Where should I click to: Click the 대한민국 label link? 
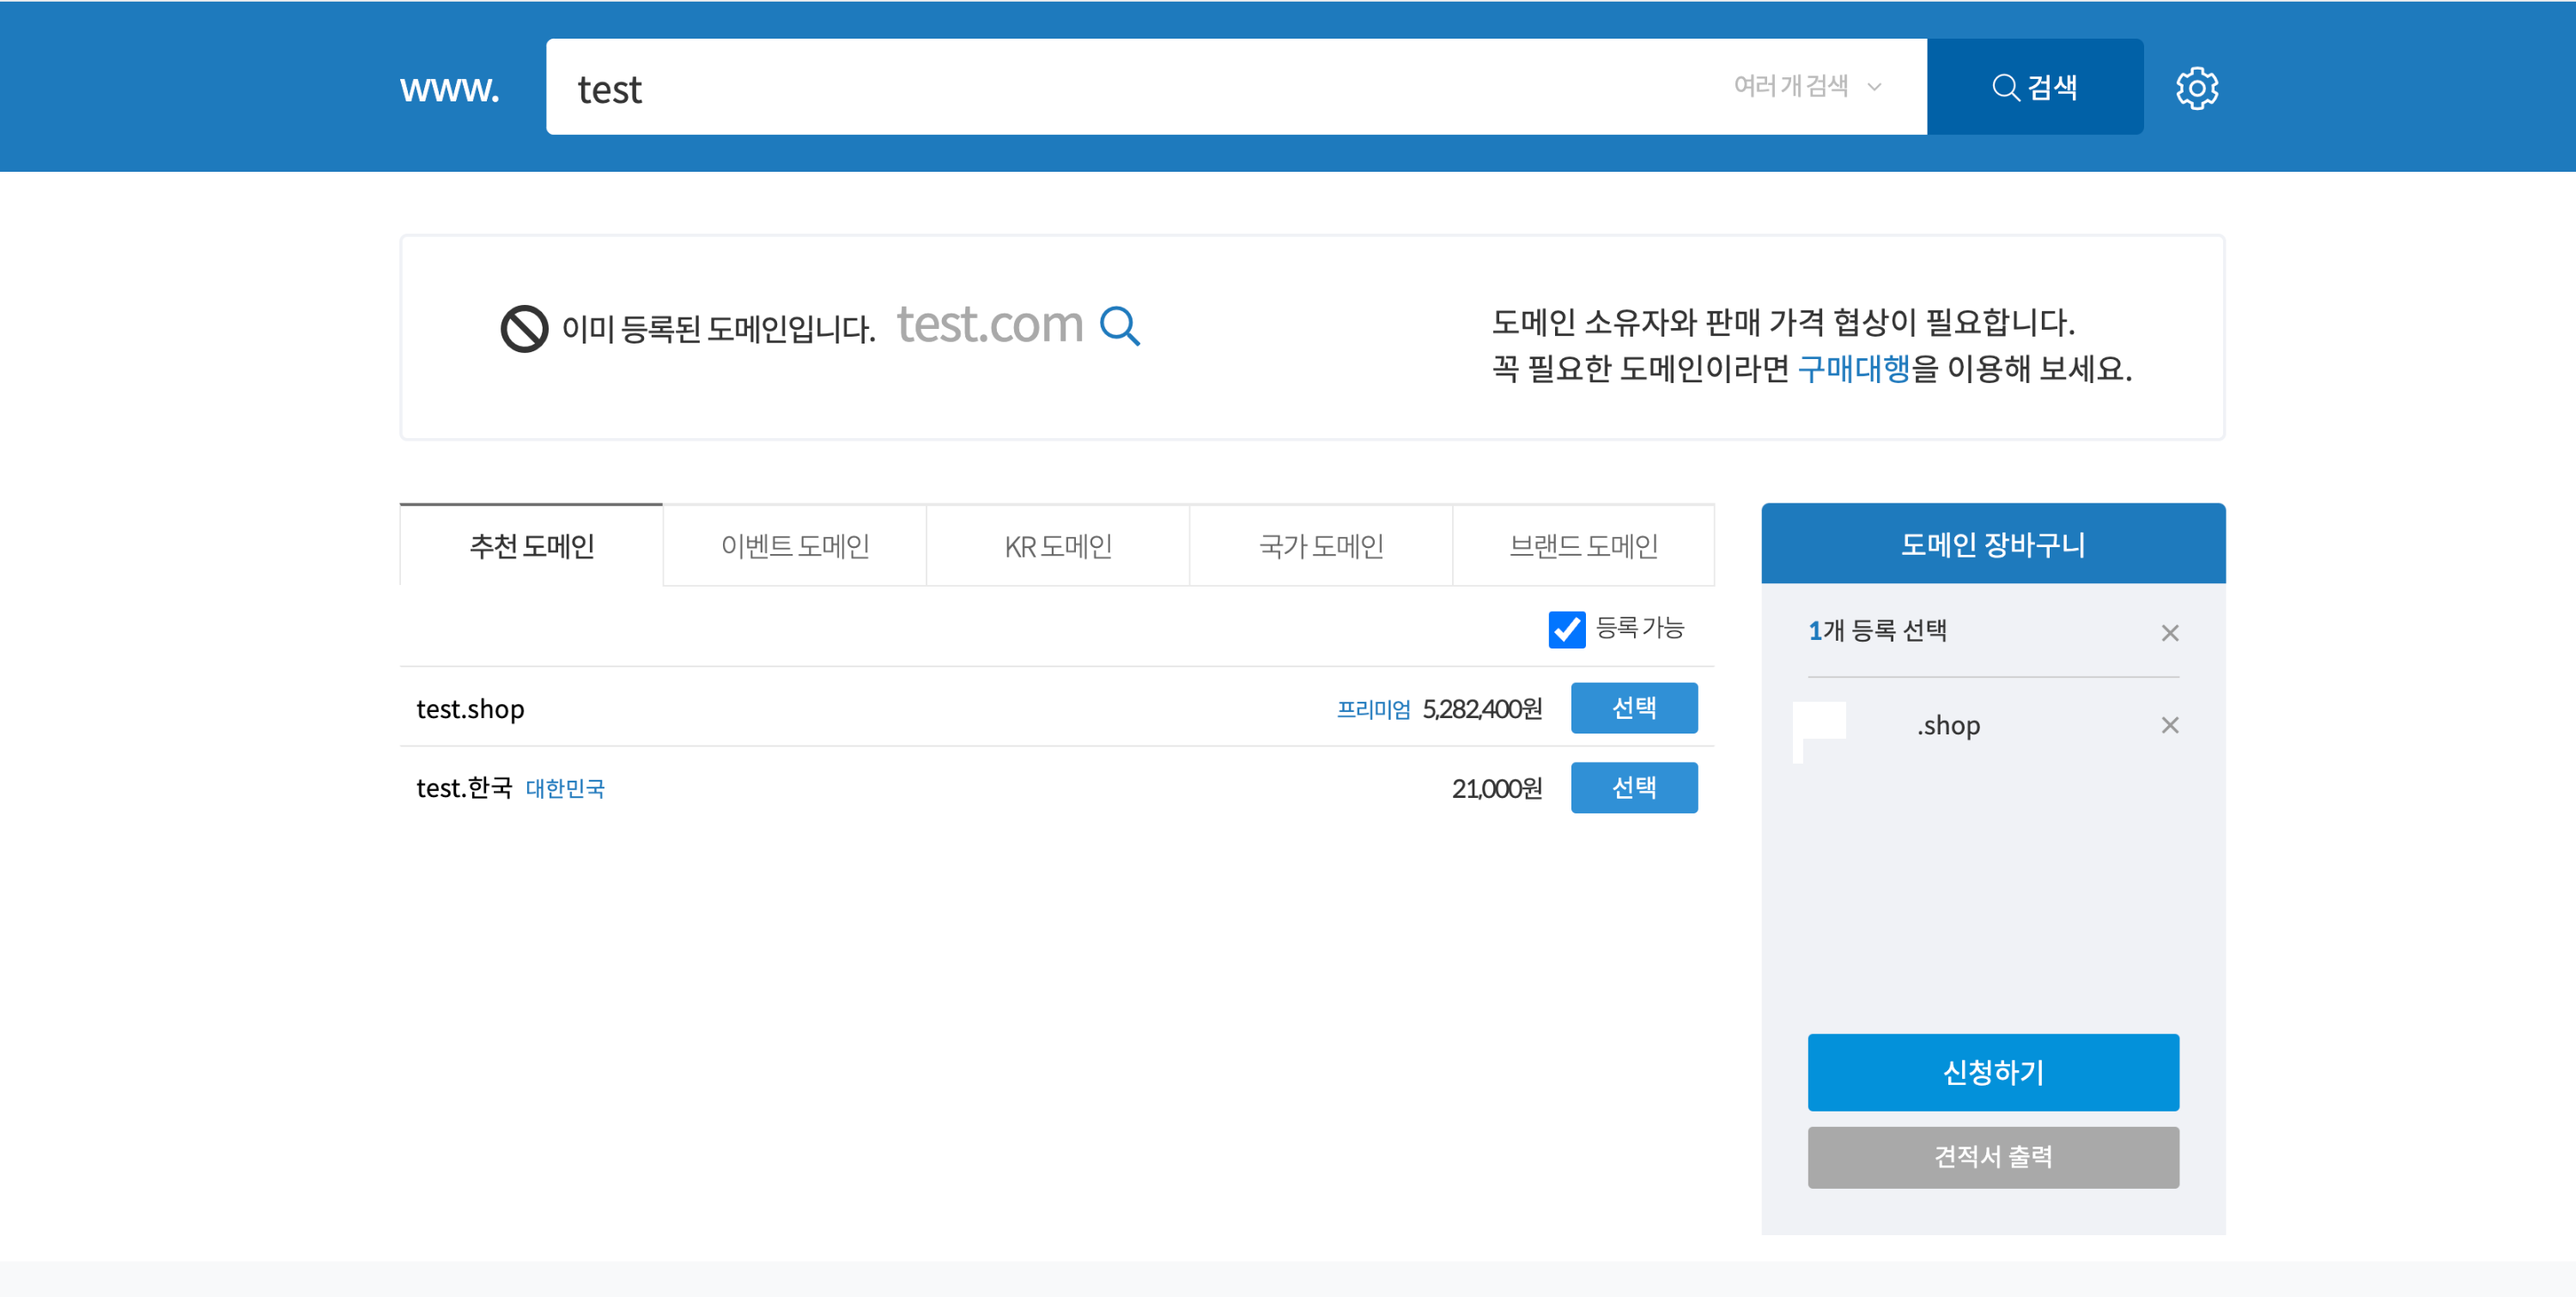point(565,789)
